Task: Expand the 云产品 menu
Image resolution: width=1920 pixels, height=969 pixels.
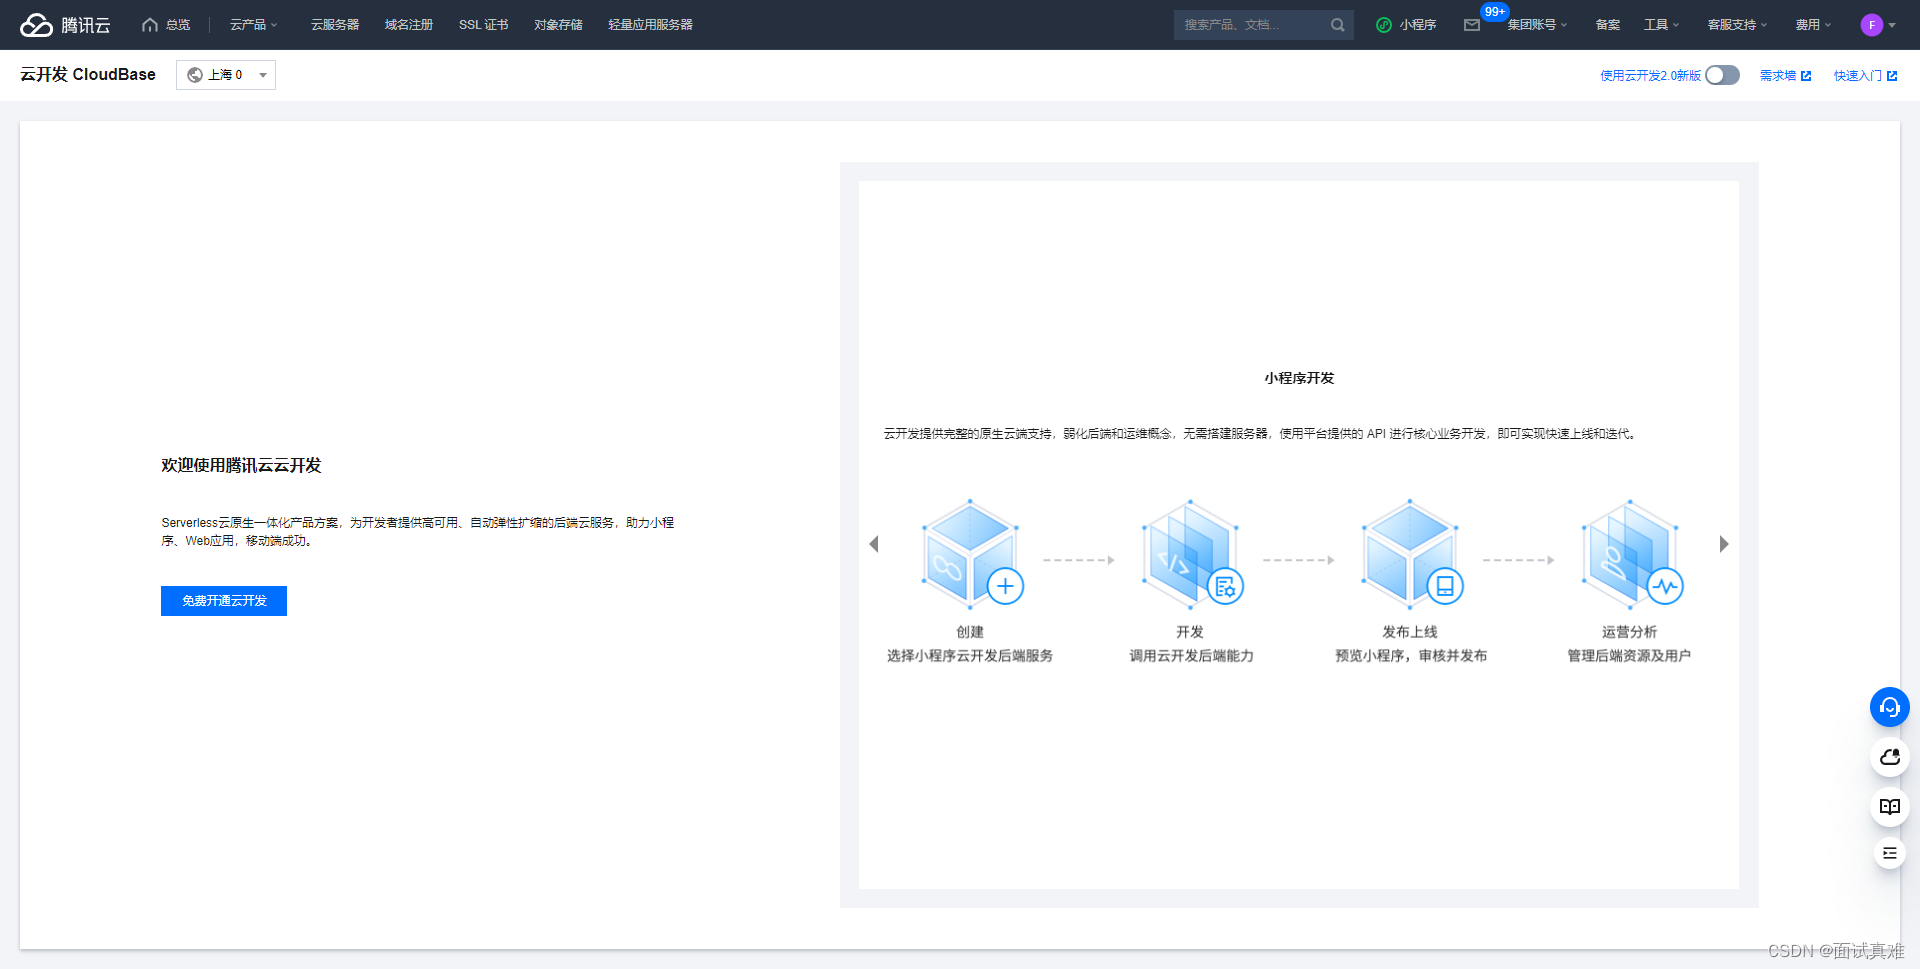Action: [254, 25]
